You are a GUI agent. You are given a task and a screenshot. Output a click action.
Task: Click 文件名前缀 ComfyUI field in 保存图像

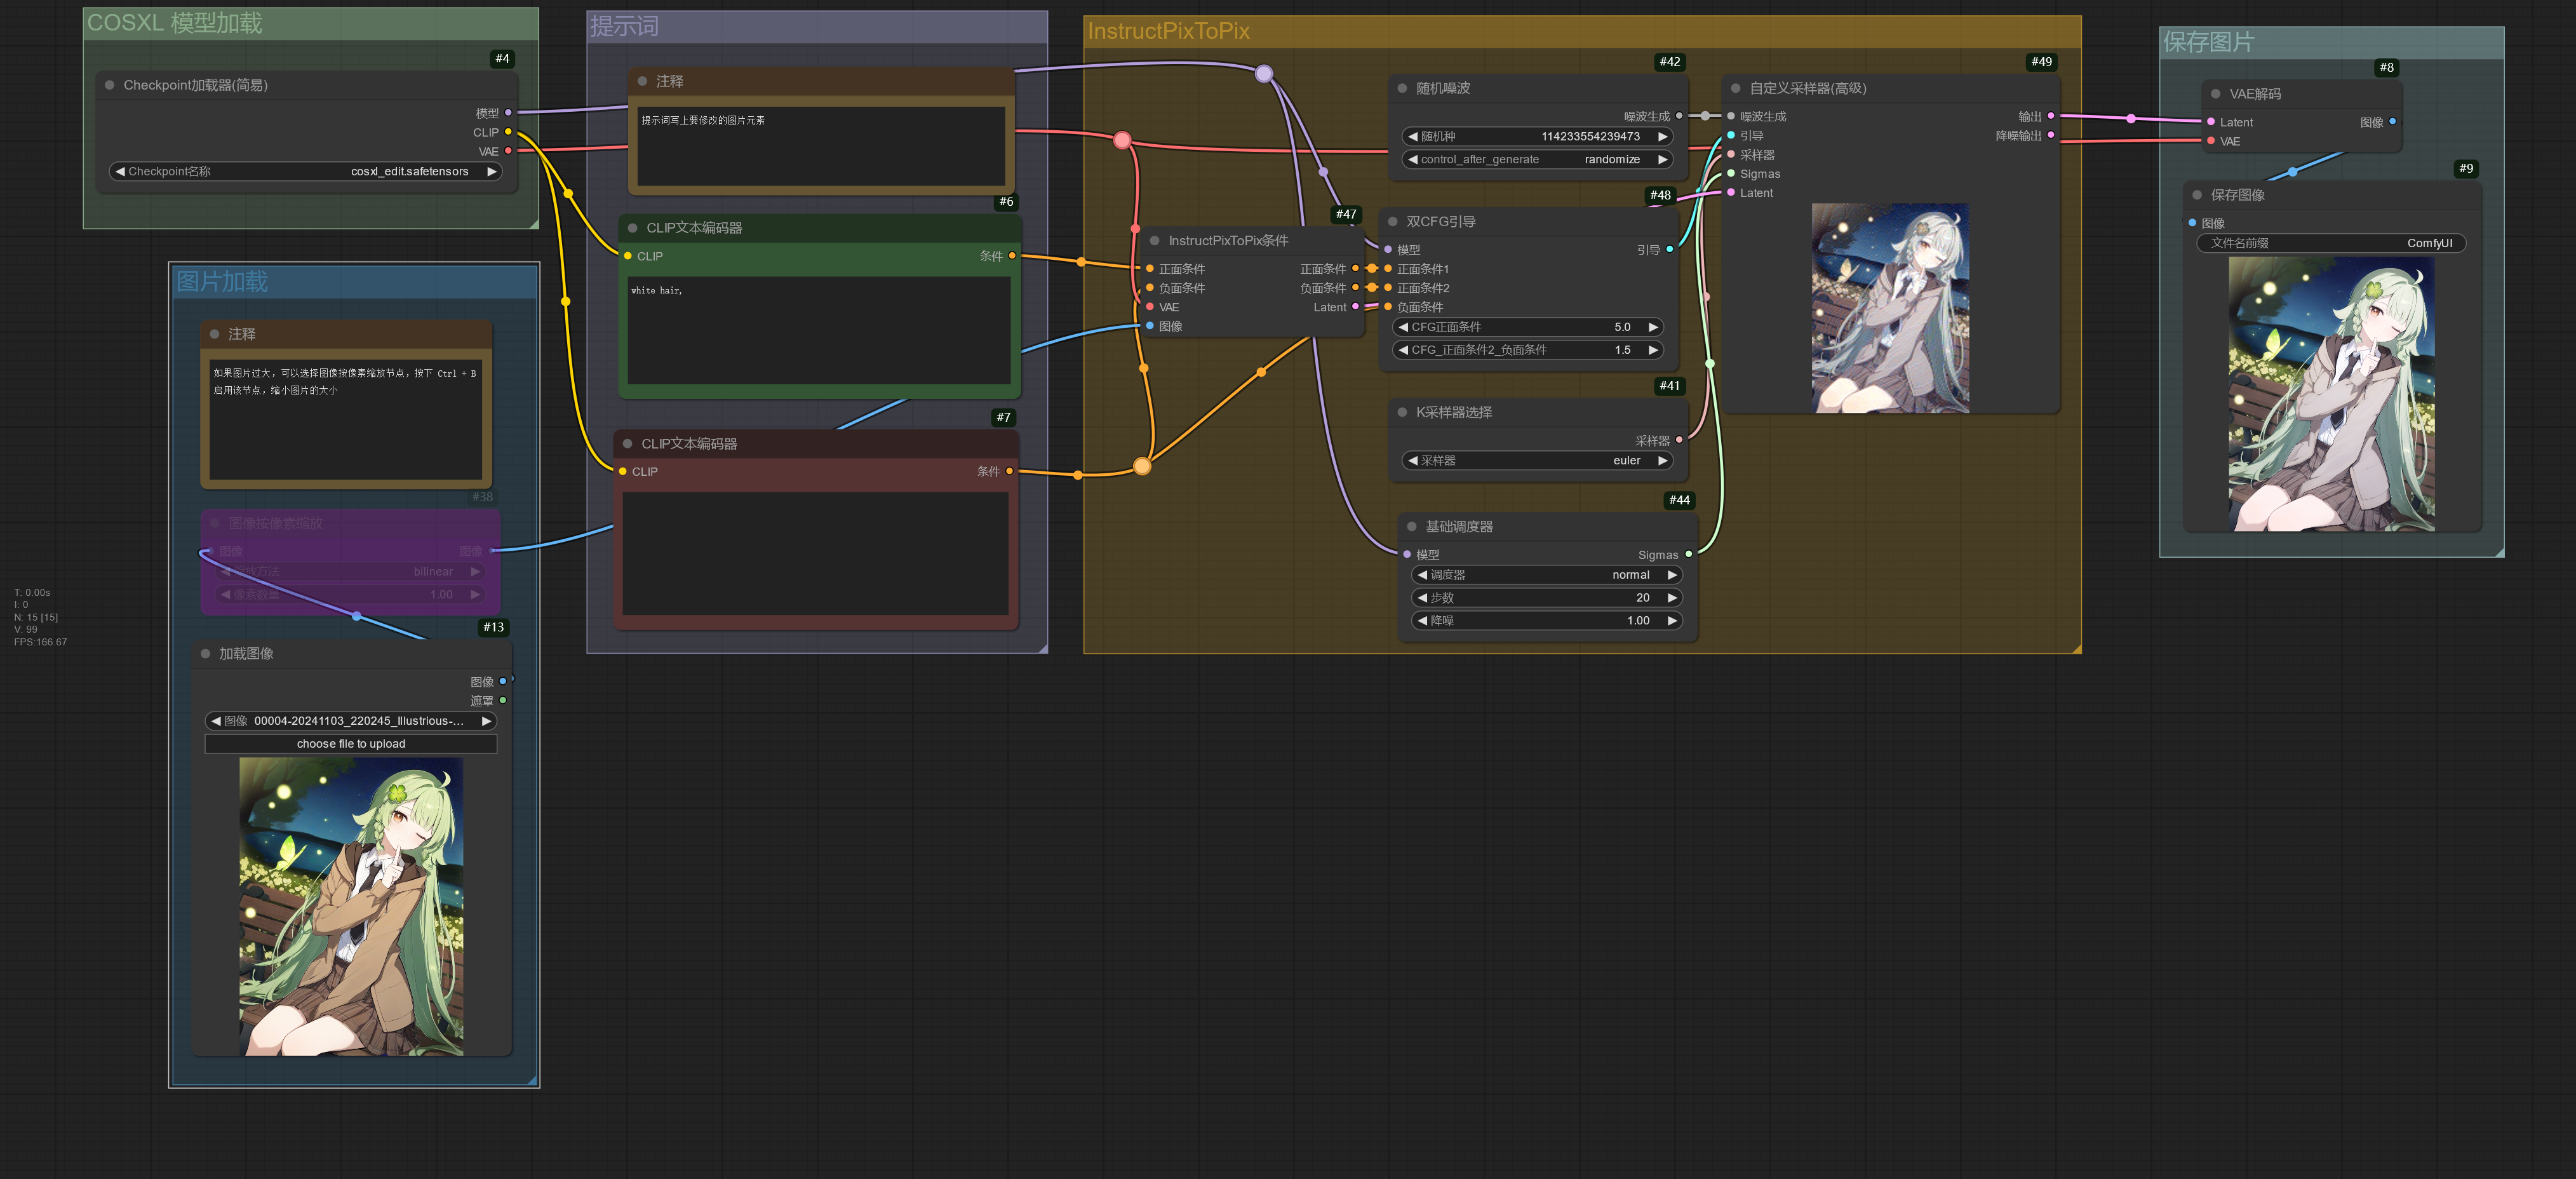tap(2330, 243)
